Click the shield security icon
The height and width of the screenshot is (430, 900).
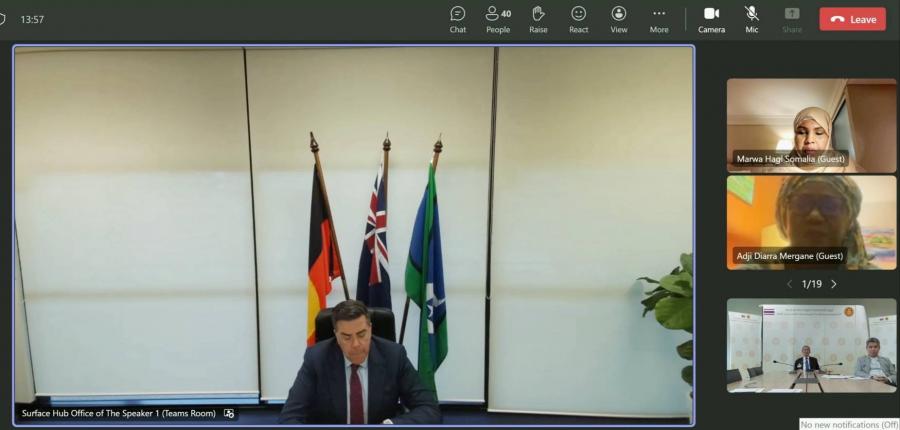click(3, 19)
